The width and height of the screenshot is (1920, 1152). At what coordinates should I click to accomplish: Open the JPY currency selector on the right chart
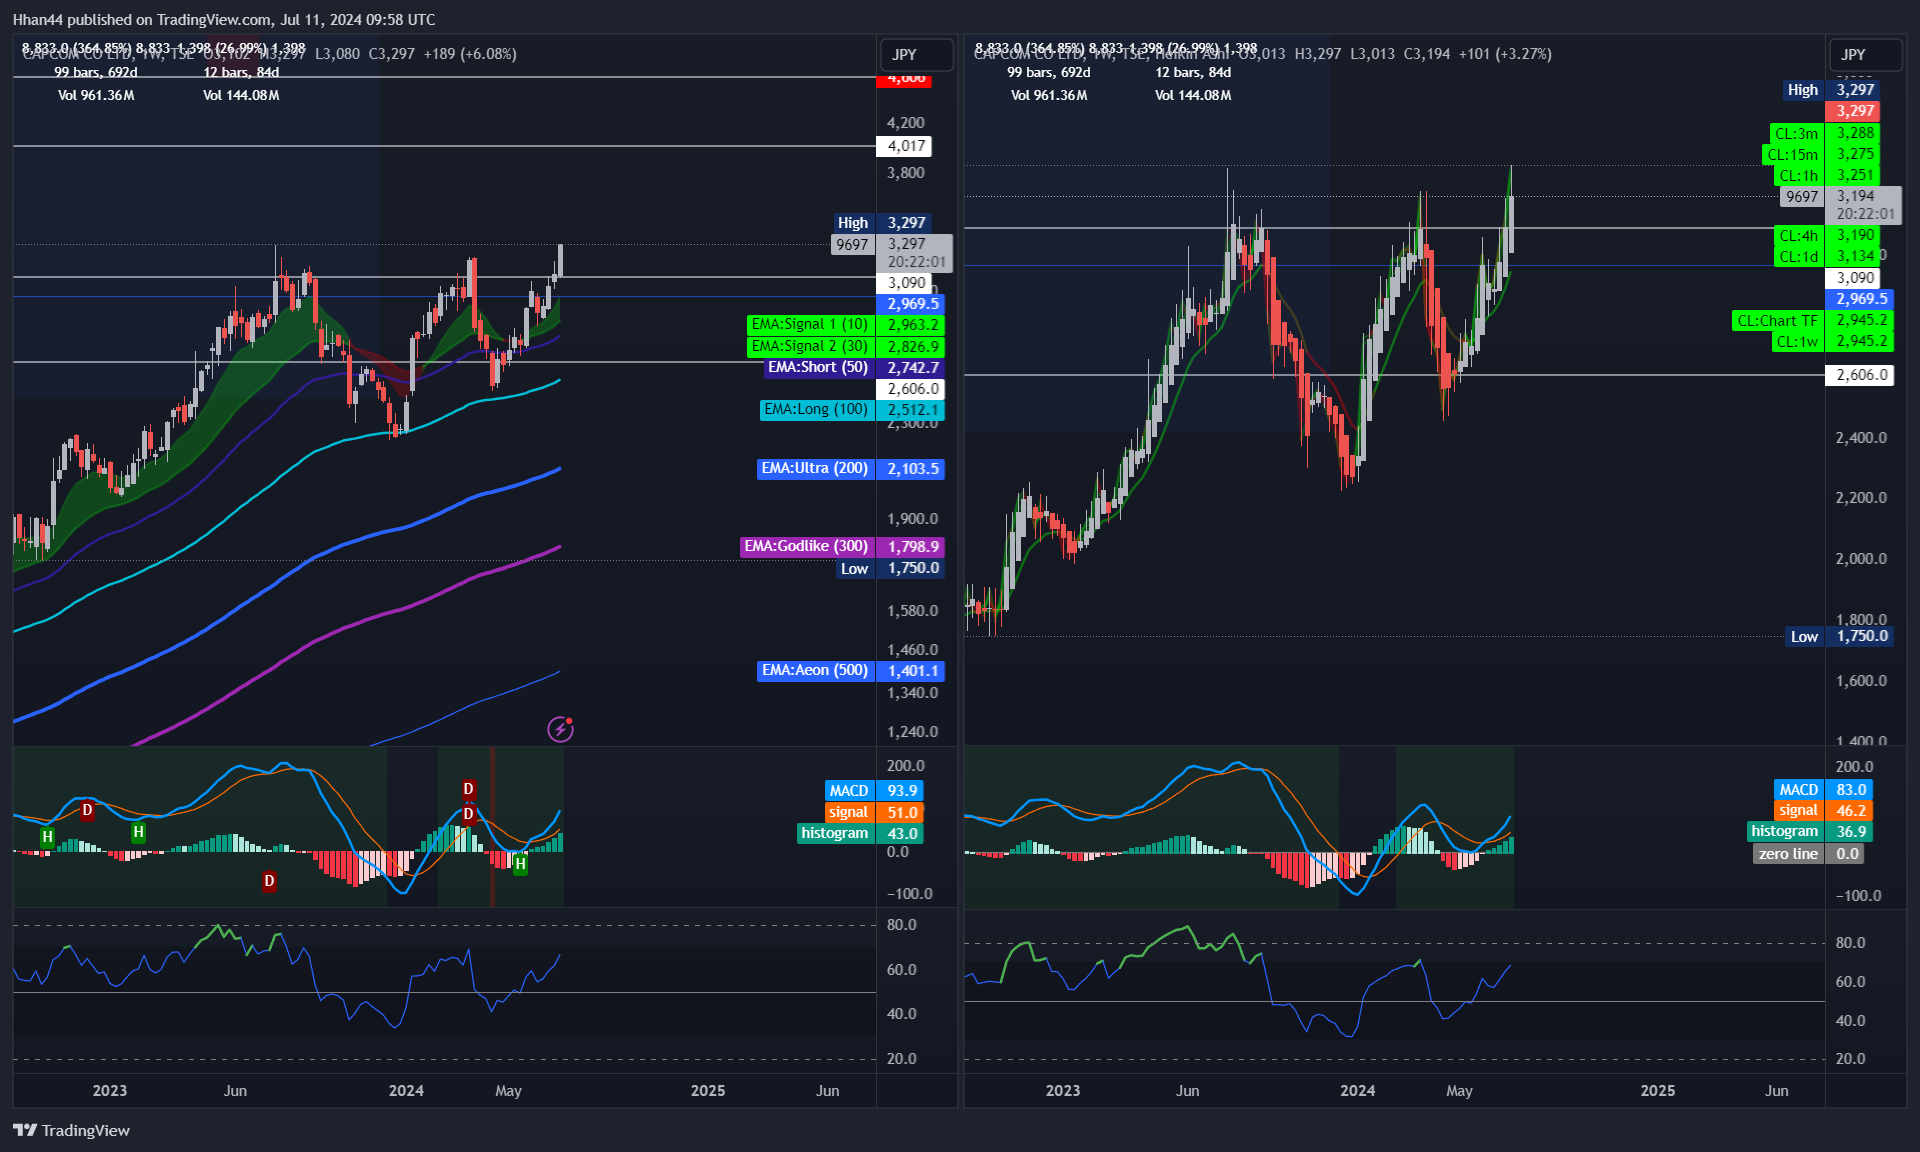click(1865, 55)
